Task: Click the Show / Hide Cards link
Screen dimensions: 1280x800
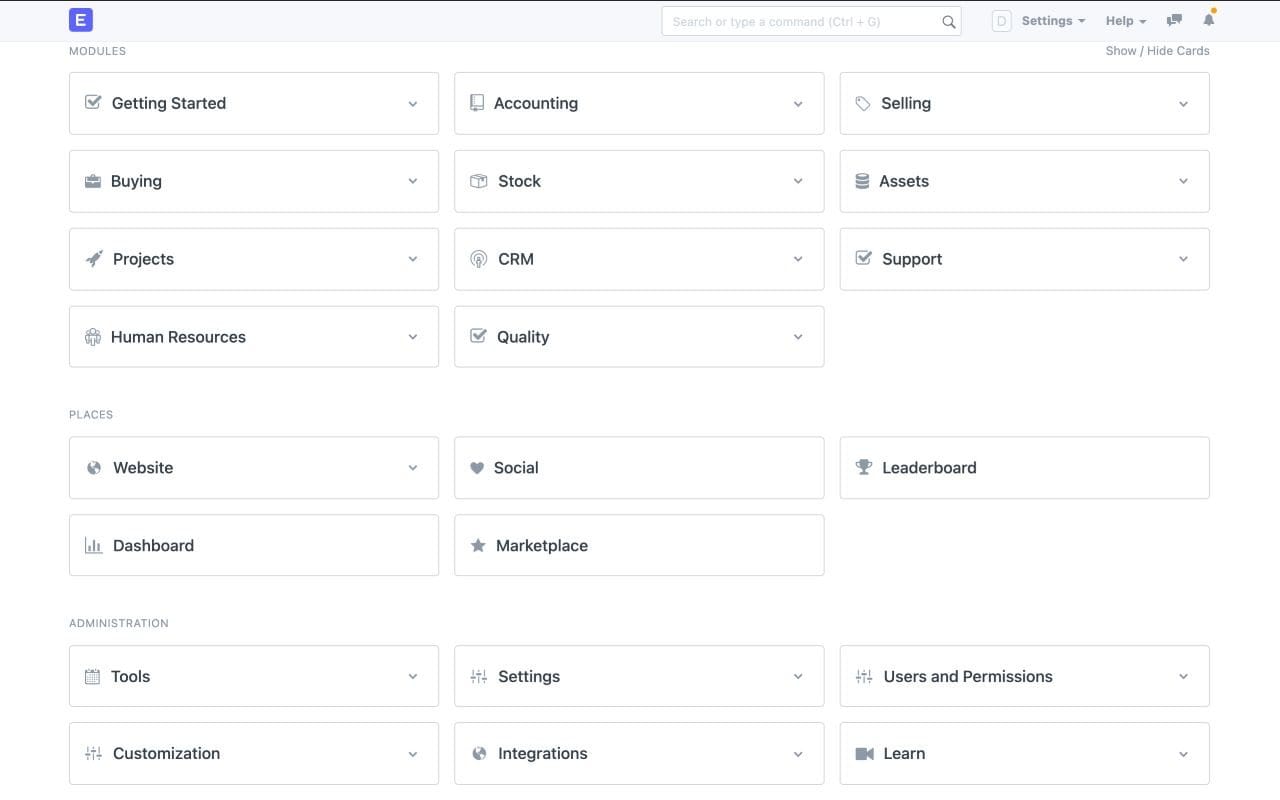Action: (x=1157, y=50)
